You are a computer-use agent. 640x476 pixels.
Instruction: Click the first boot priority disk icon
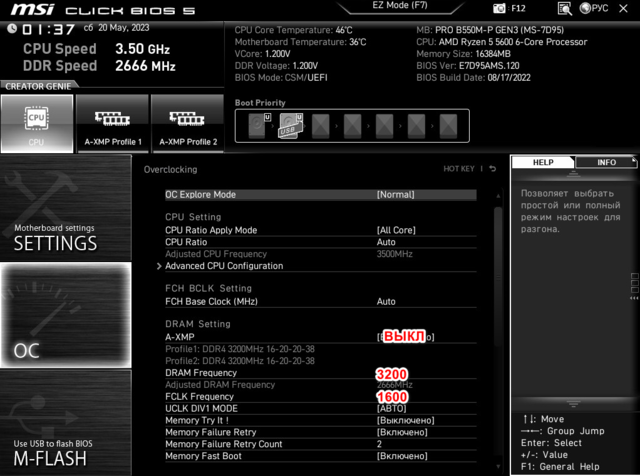(x=256, y=126)
